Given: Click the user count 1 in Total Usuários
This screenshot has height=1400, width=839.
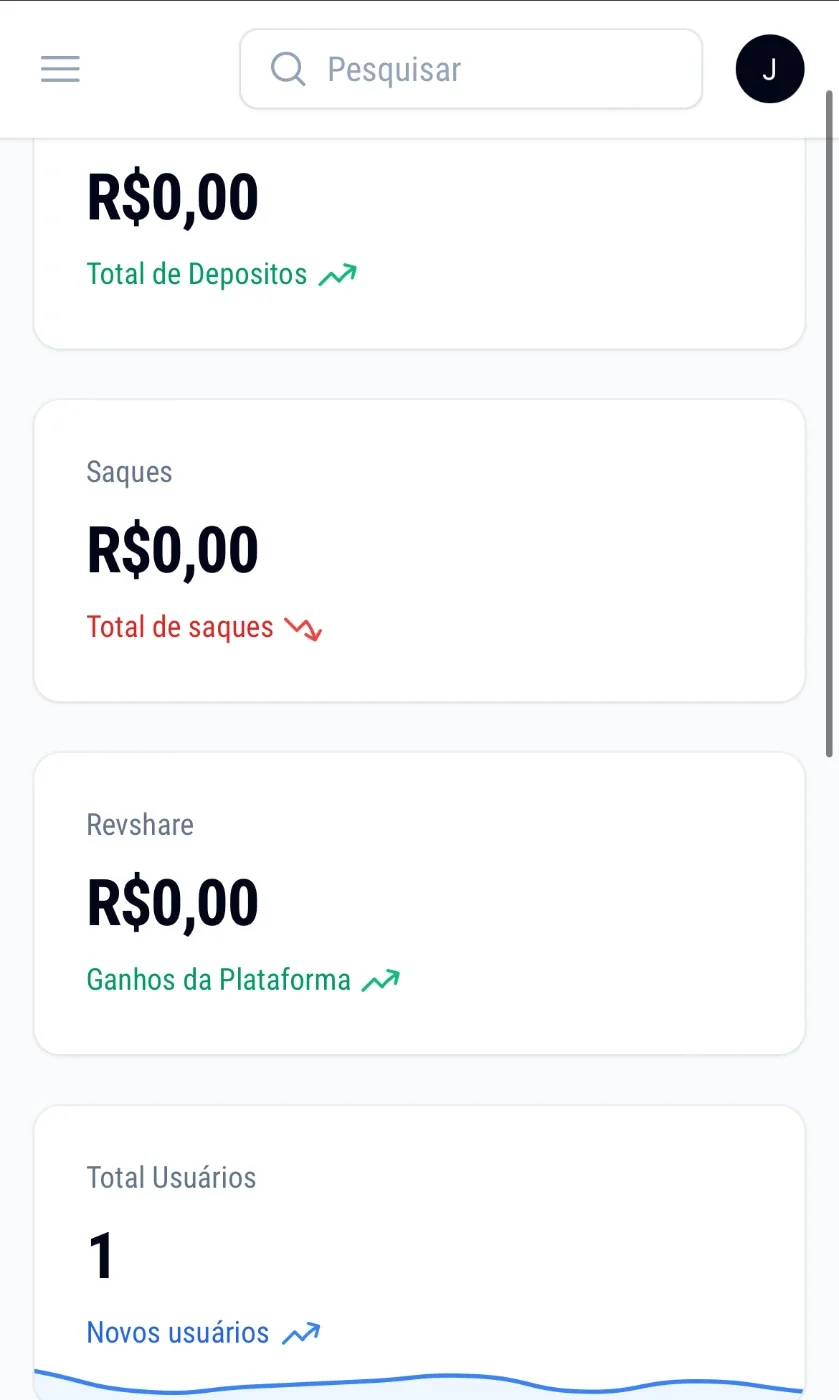Looking at the screenshot, I should click(102, 1256).
